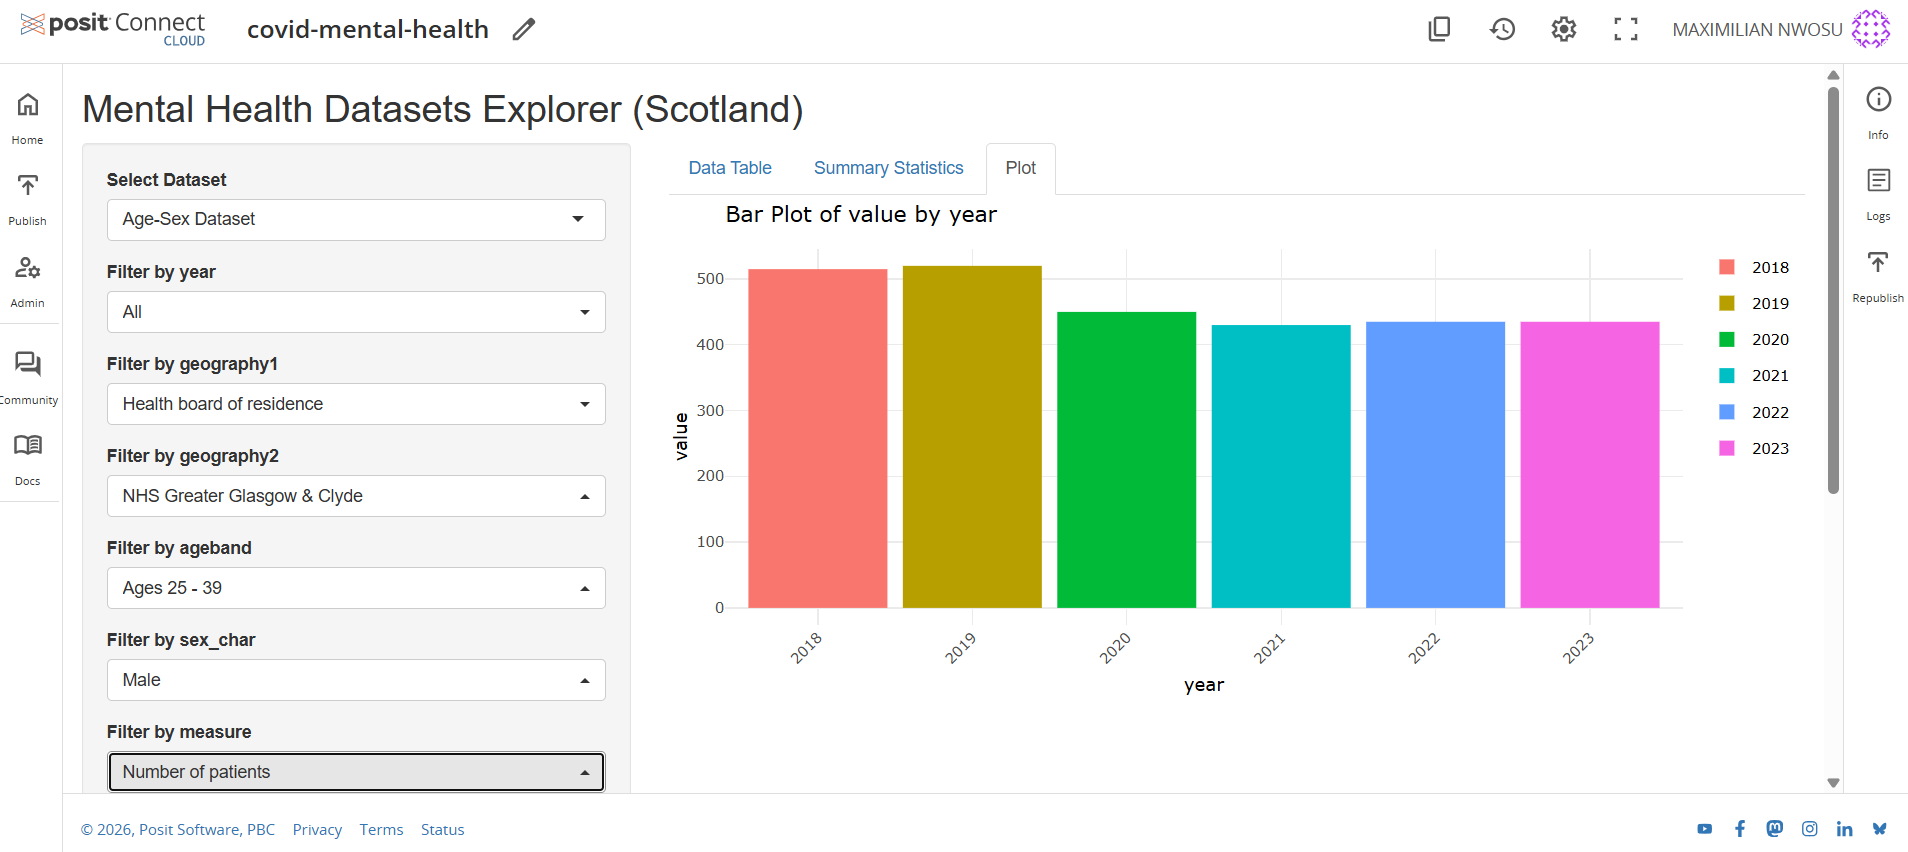This screenshot has height=852, width=1908.
Task: Expand the Filter by ageband dropdown
Action: pyautogui.click(x=356, y=588)
